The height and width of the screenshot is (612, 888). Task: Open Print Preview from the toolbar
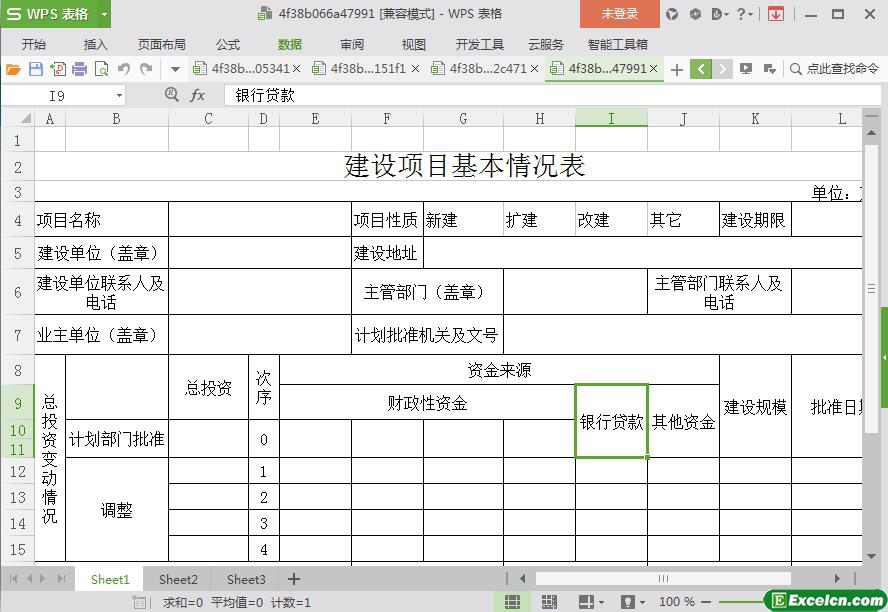click(x=101, y=69)
